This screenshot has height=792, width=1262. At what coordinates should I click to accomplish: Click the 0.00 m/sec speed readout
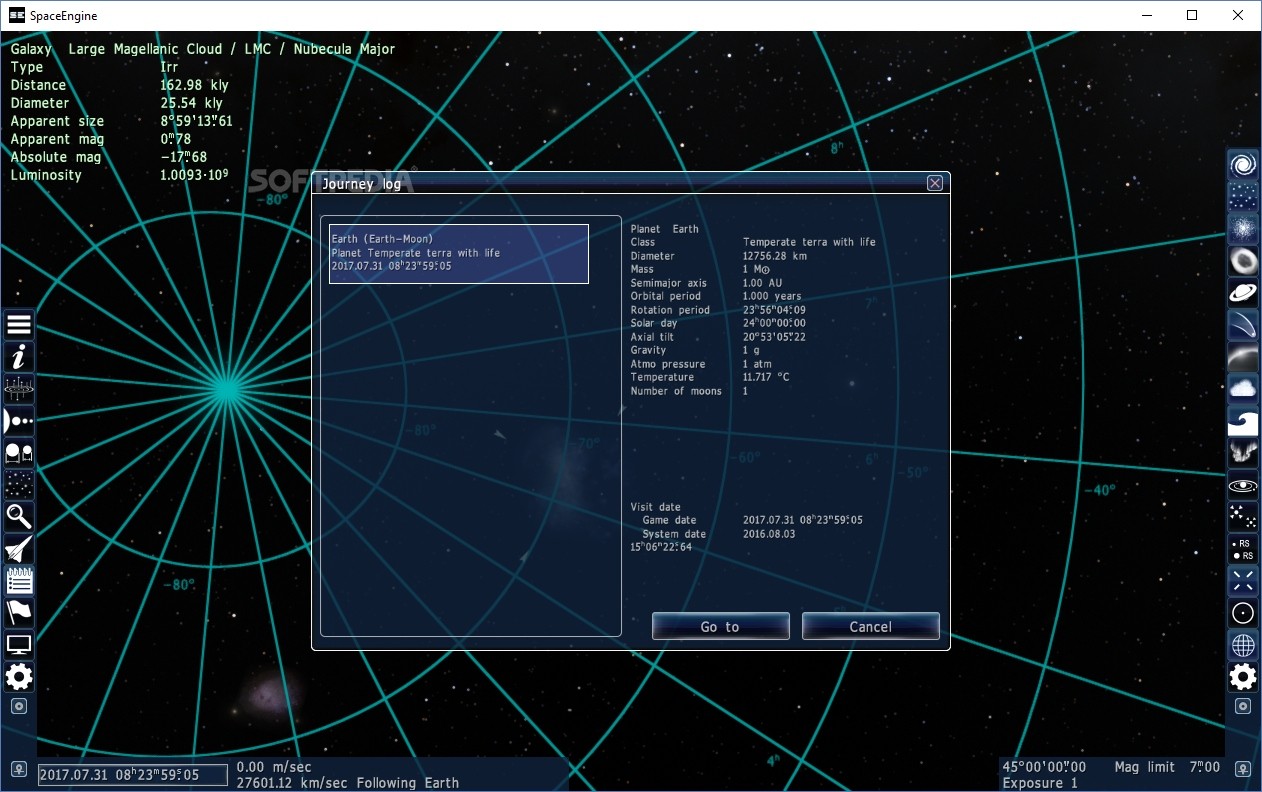pyautogui.click(x=275, y=767)
